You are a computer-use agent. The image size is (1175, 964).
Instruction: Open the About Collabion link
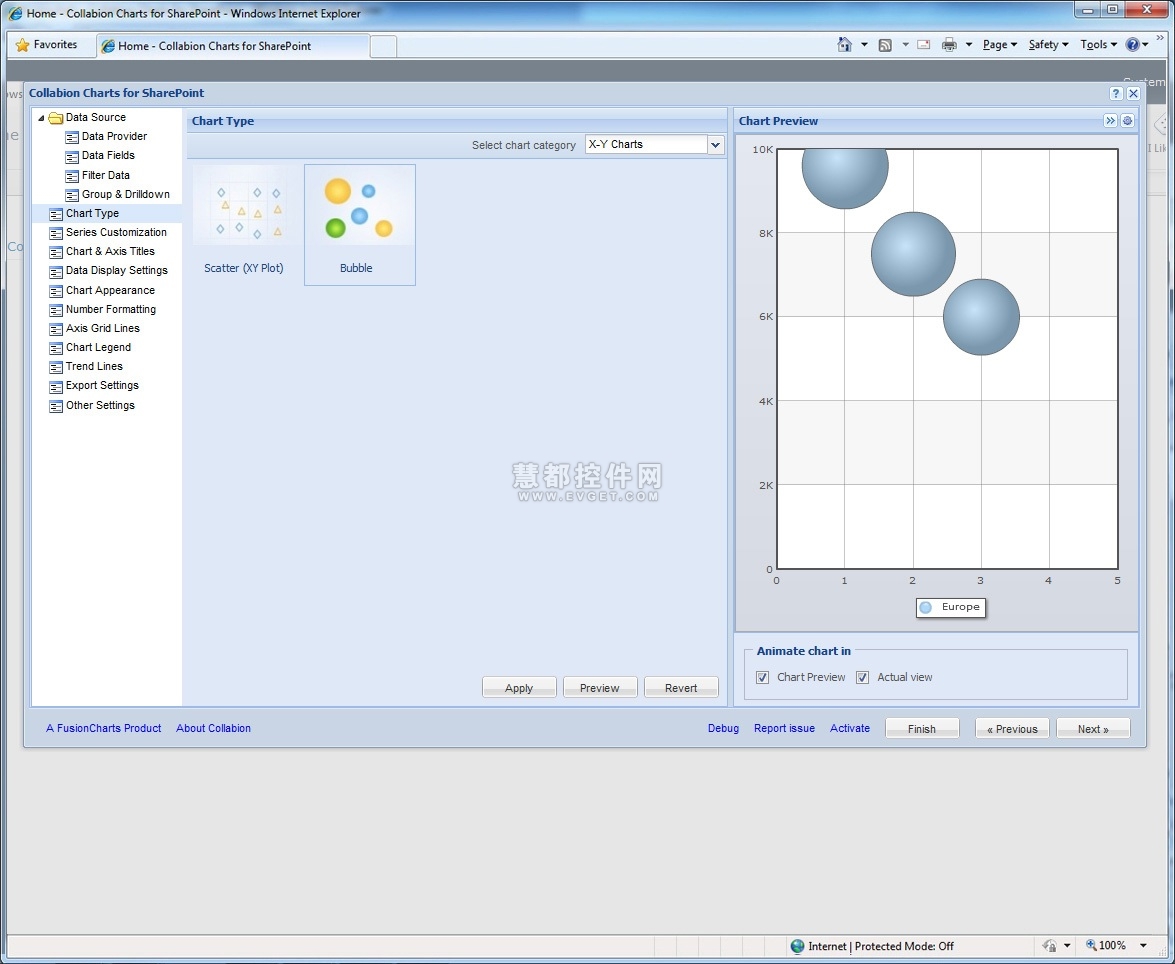(214, 729)
